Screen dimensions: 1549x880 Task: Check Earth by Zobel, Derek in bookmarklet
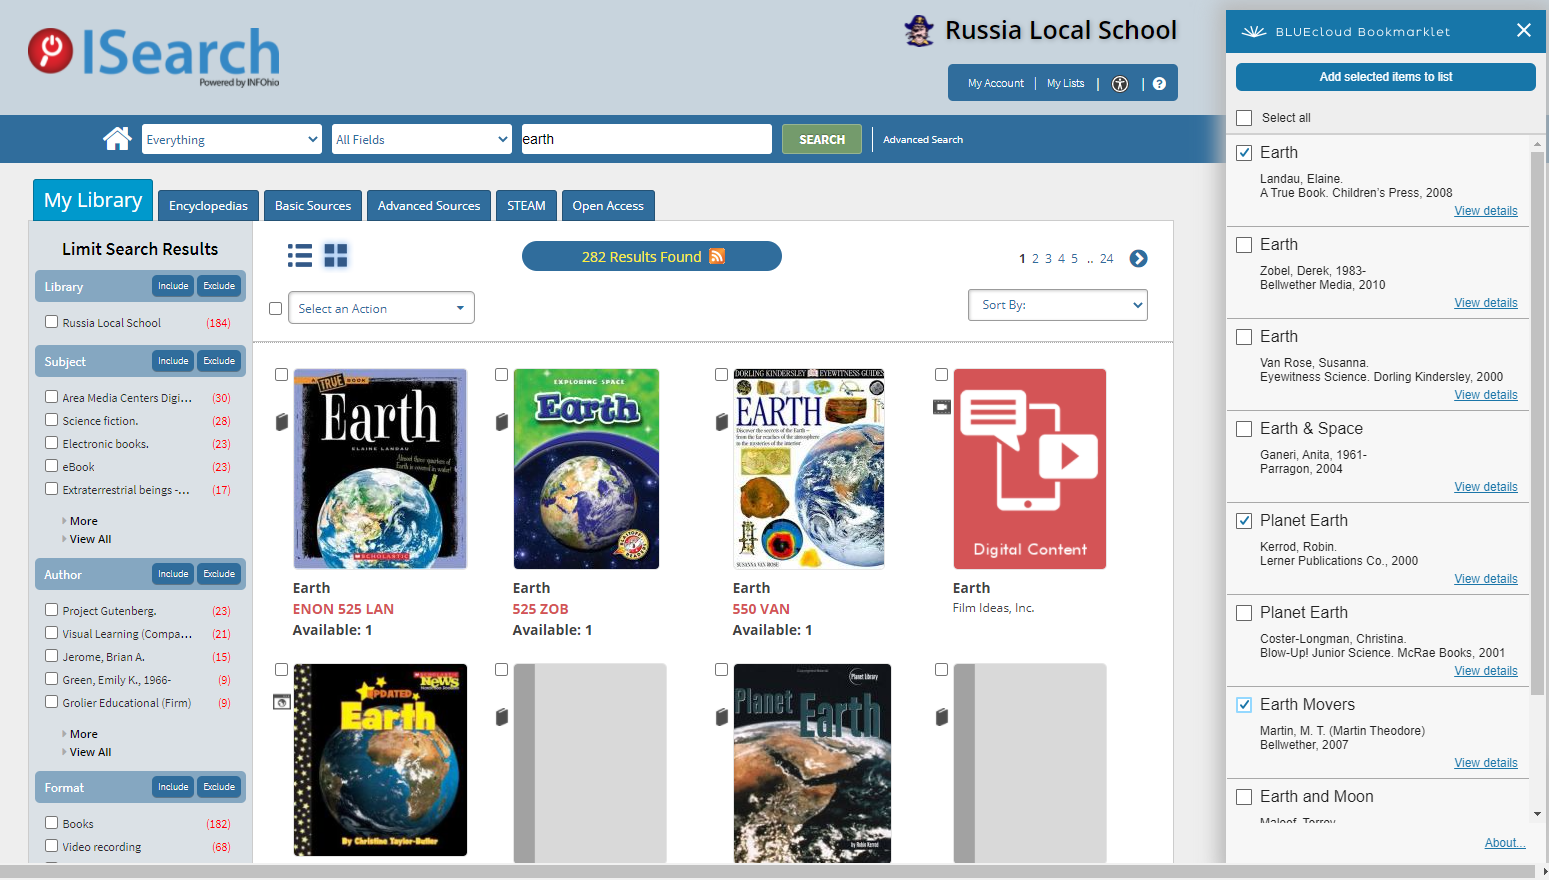1244,245
